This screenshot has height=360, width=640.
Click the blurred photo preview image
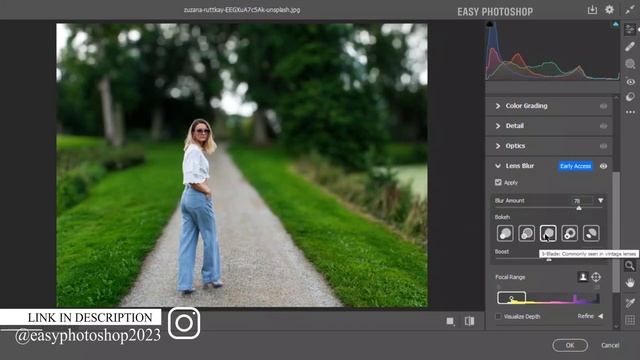(242, 165)
